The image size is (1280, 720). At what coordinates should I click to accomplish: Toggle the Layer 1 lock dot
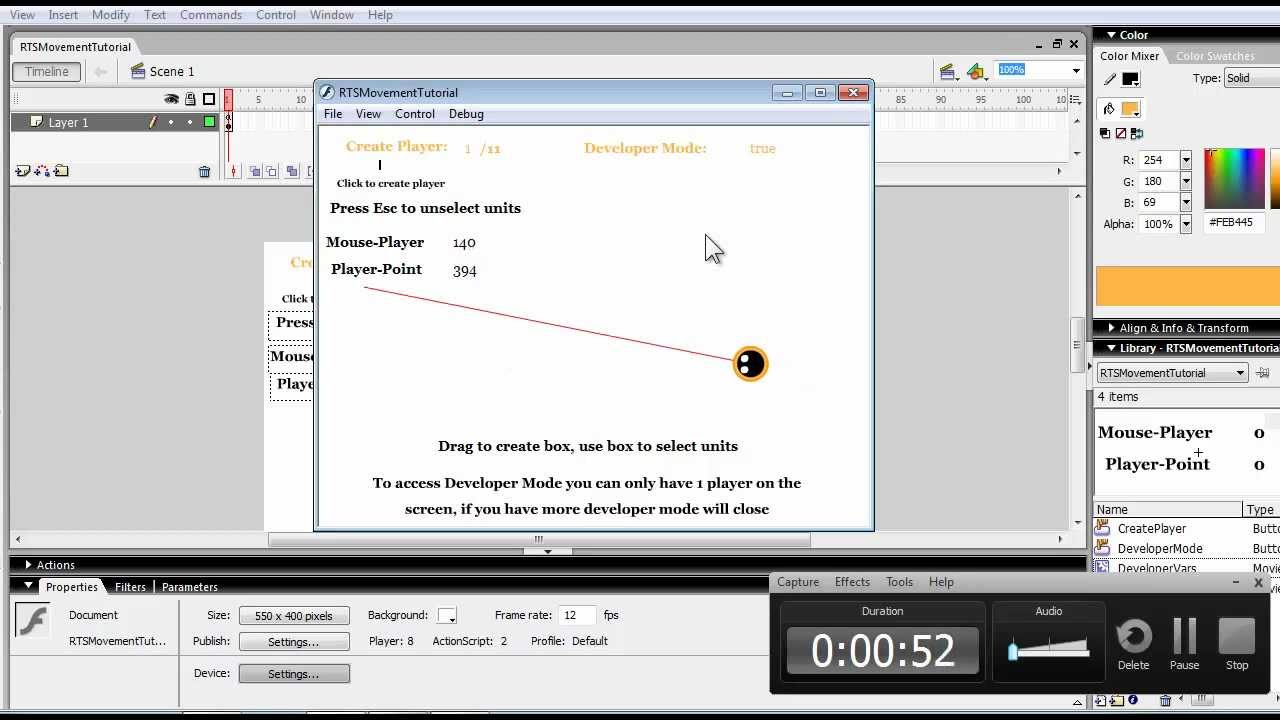click(190, 122)
